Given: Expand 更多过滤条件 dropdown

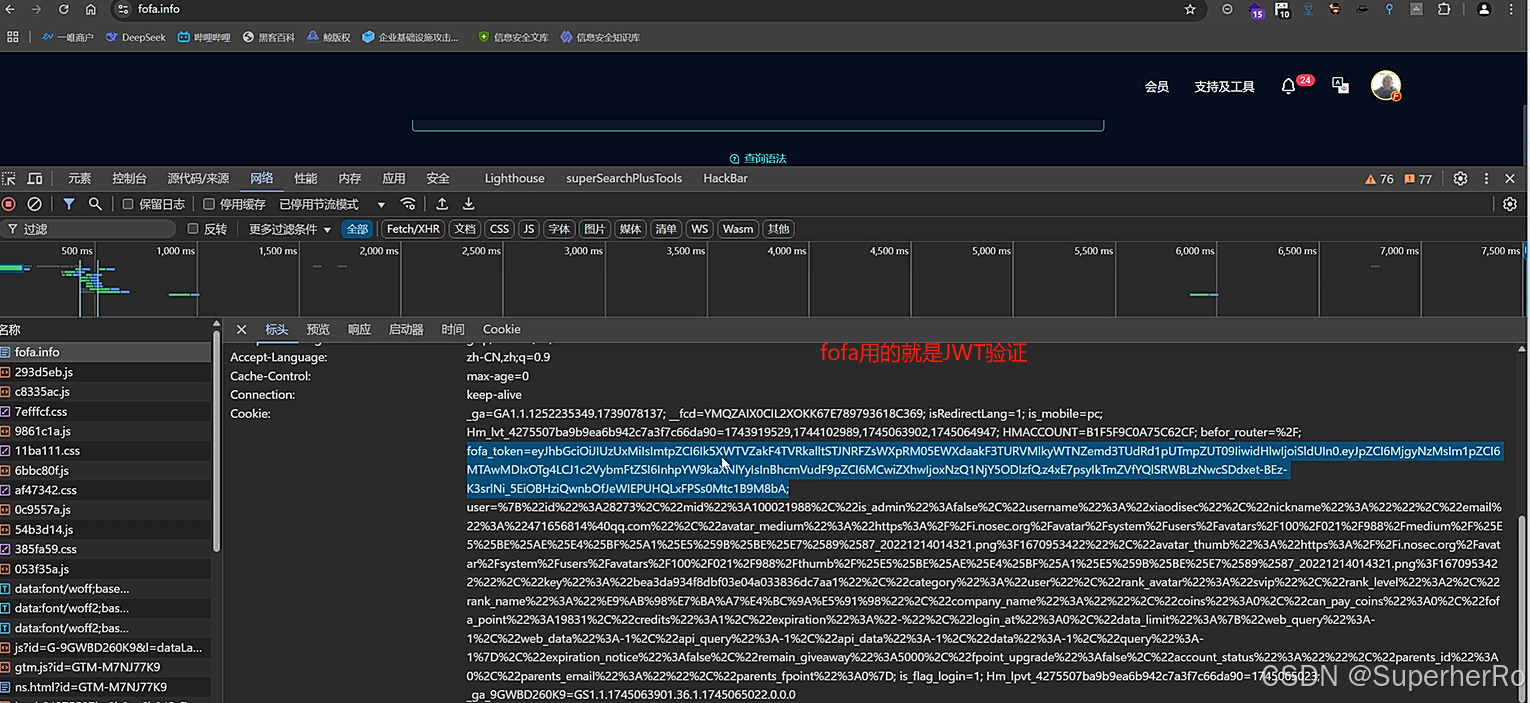Looking at the screenshot, I should click(290, 229).
